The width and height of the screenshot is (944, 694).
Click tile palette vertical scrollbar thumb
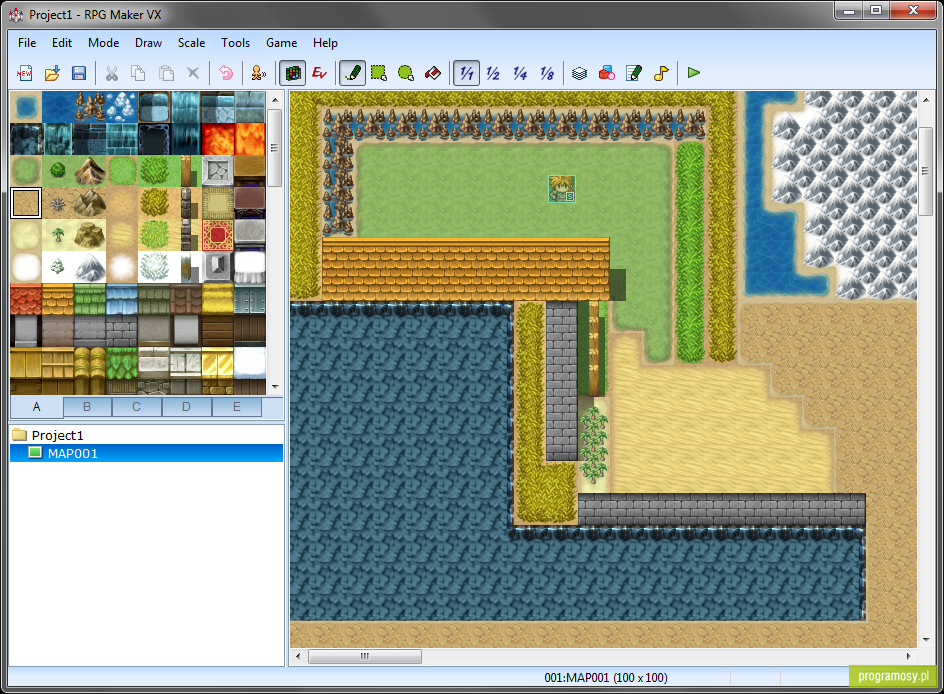(275, 147)
